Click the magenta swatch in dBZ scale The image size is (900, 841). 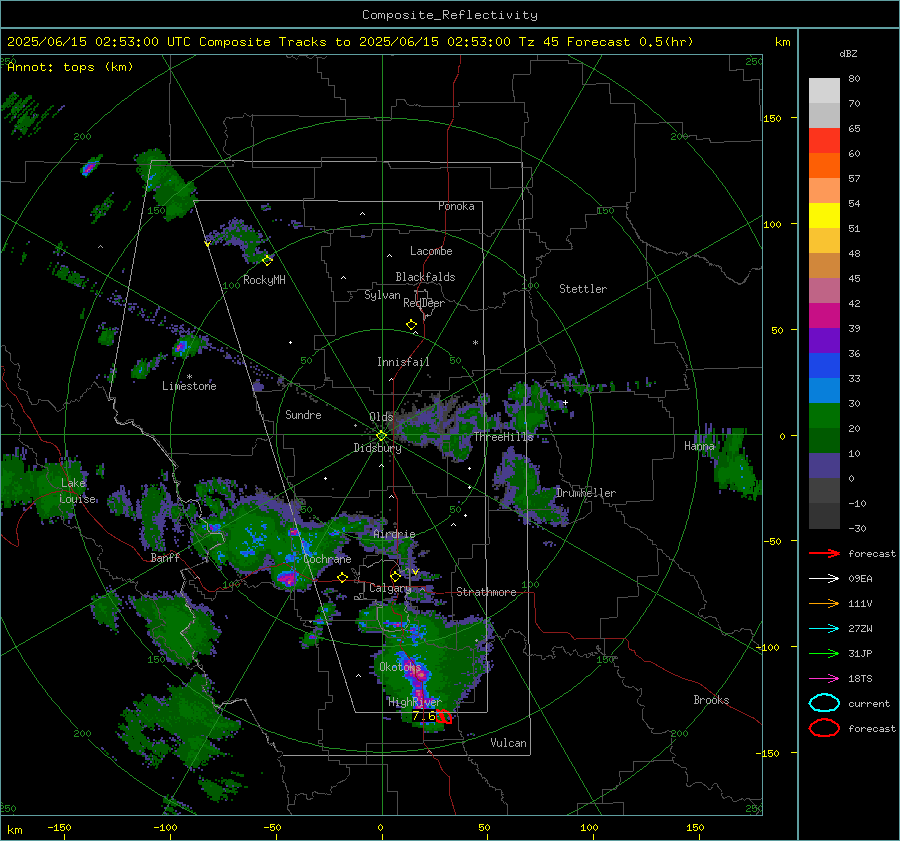(x=824, y=315)
